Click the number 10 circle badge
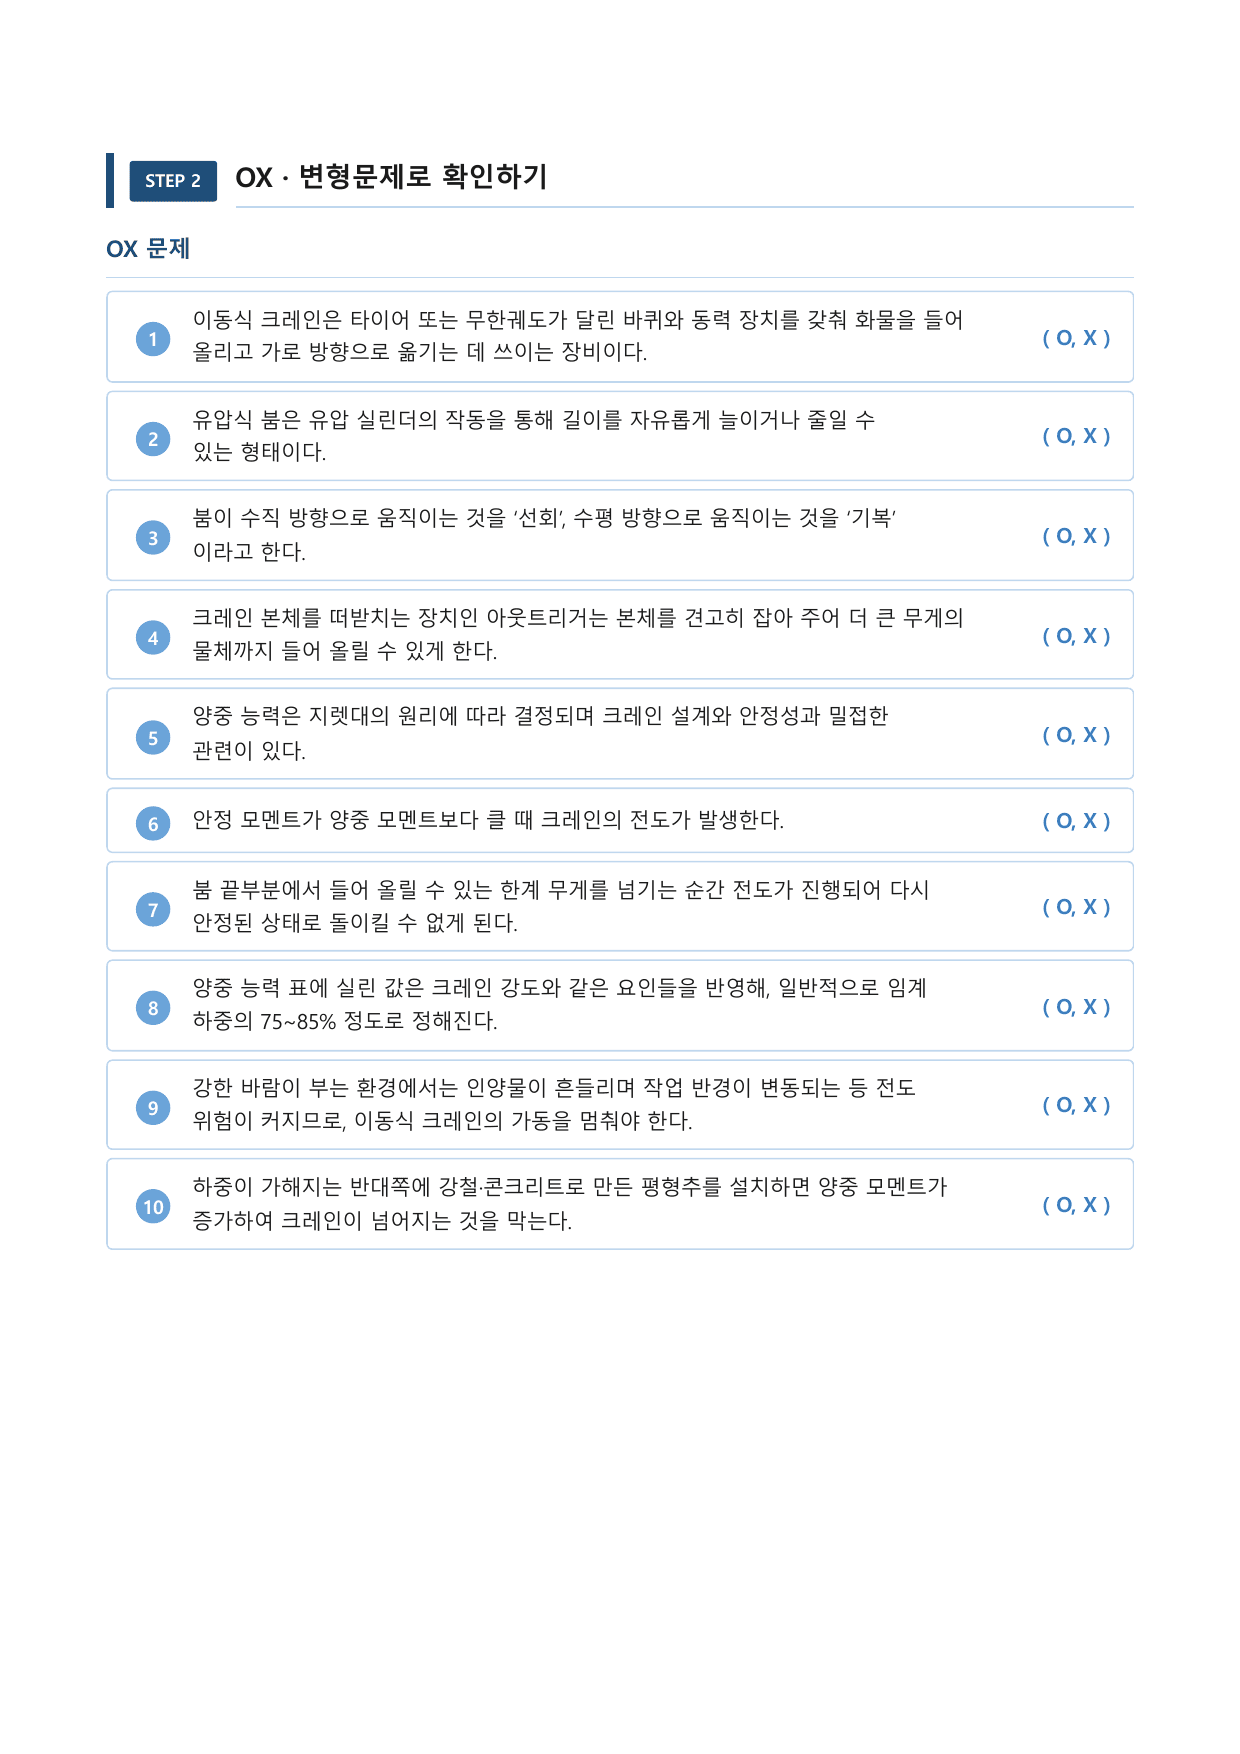The height and width of the screenshot is (1754, 1240). pyautogui.click(x=153, y=1207)
